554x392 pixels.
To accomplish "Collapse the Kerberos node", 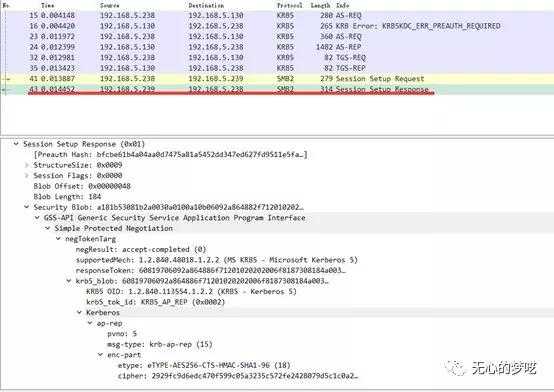I will click(79, 312).
